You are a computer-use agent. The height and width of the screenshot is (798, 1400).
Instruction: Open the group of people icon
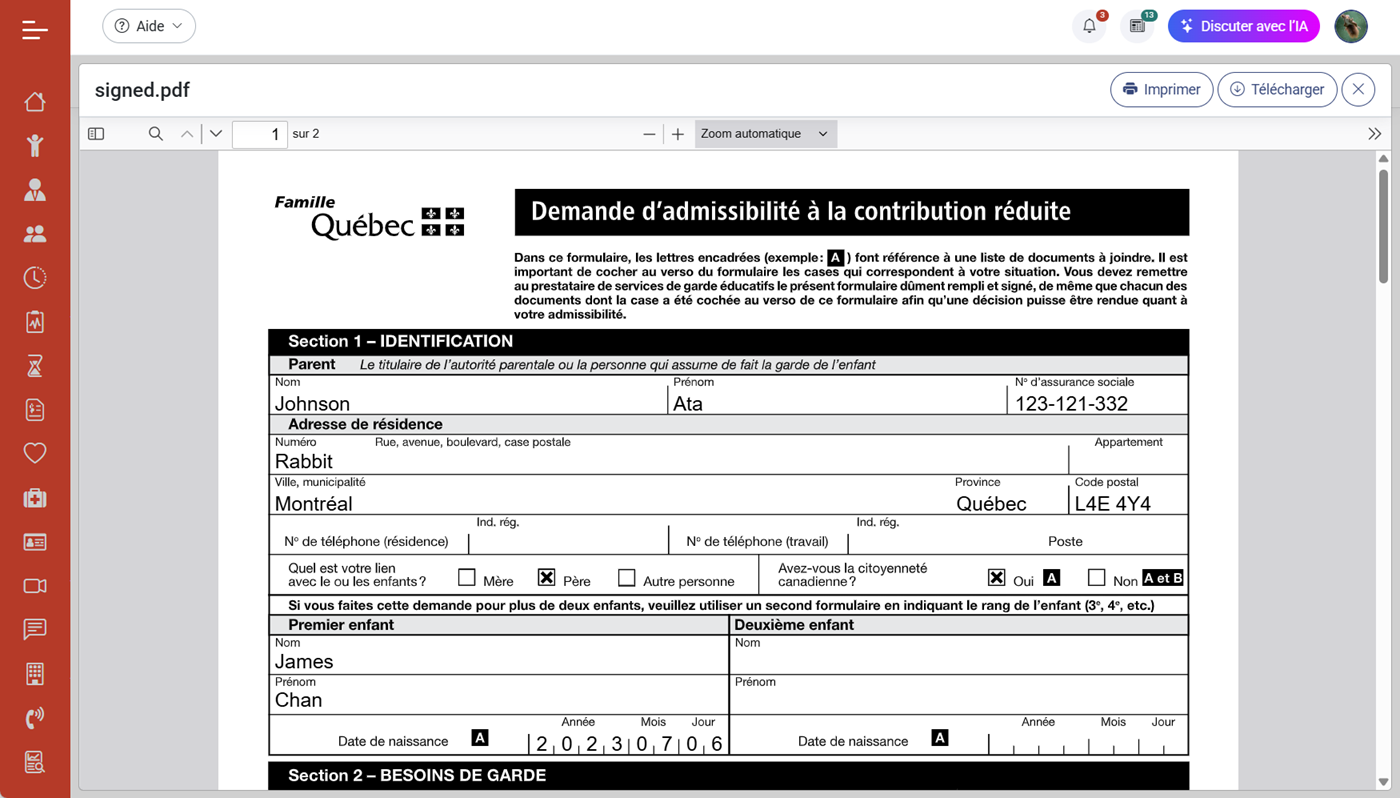(35, 234)
